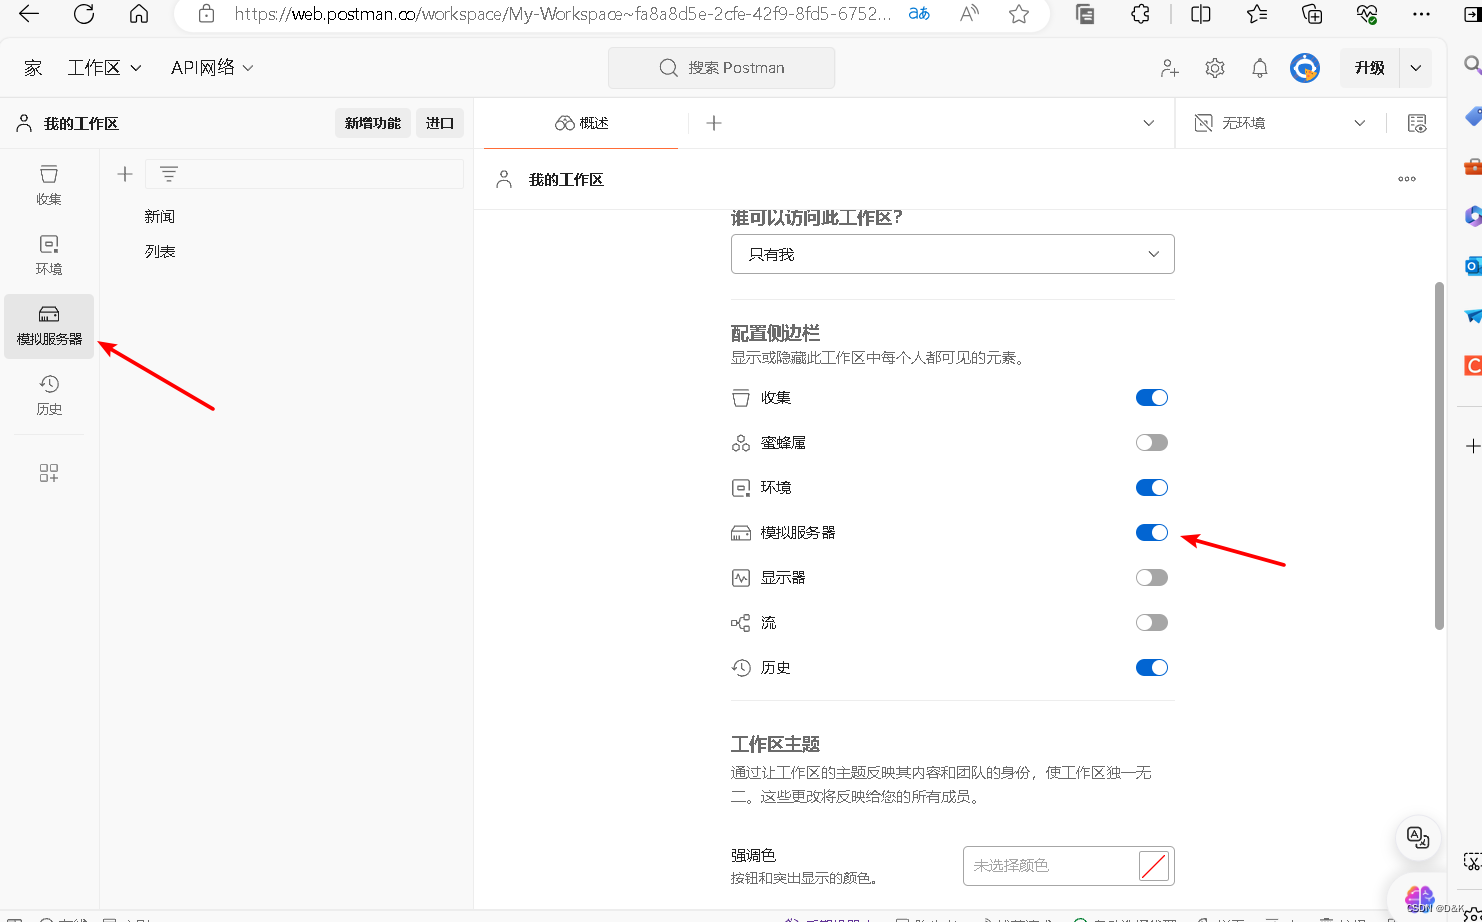Click the floating translate icon
This screenshot has height=922, width=1482.
pyautogui.click(x=1418, y=838)
